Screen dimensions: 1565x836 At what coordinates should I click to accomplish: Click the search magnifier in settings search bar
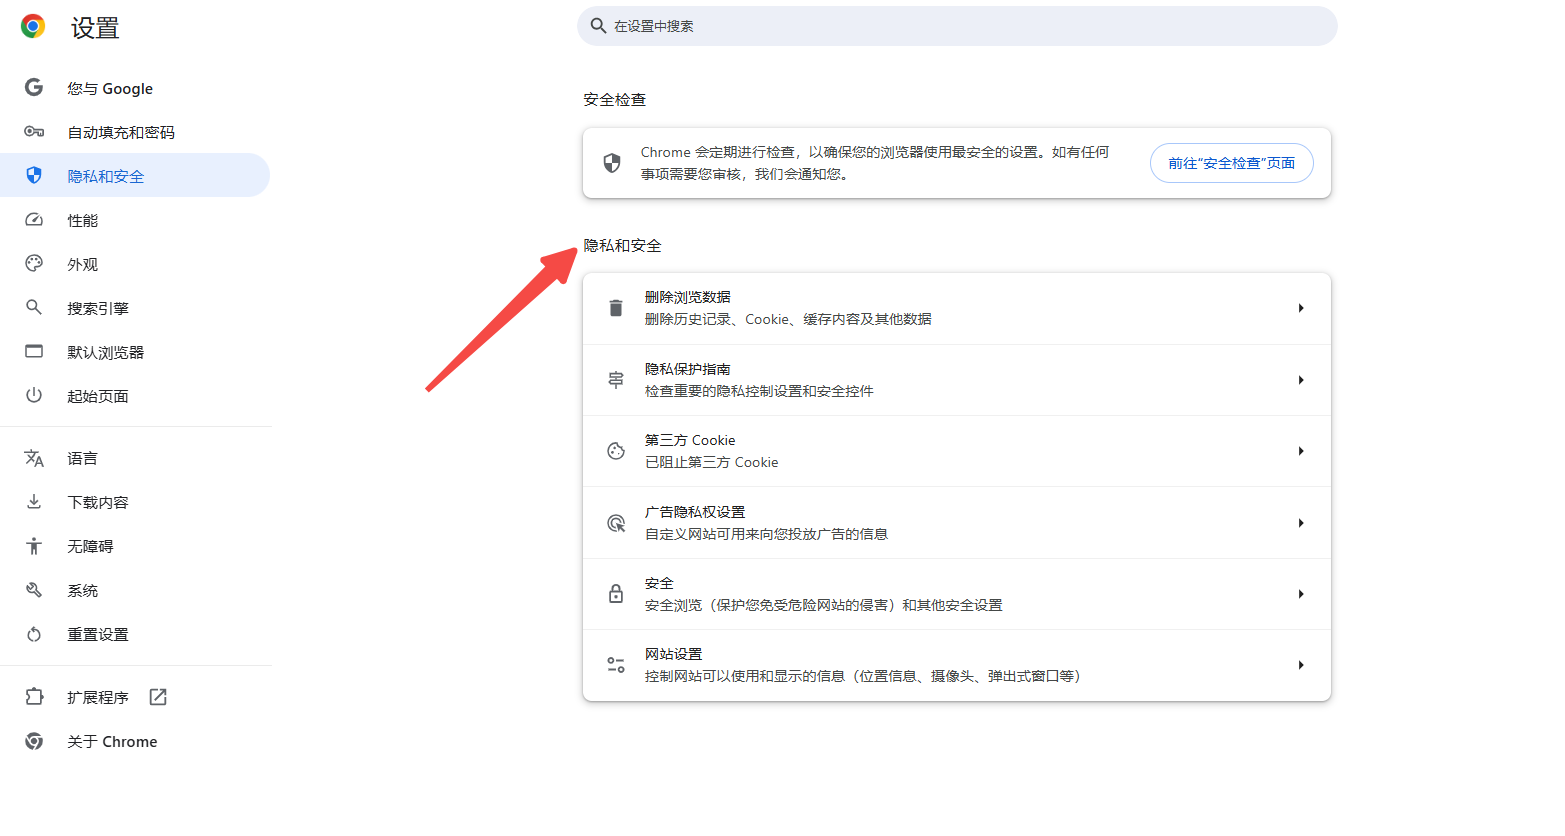pos(598,26)
